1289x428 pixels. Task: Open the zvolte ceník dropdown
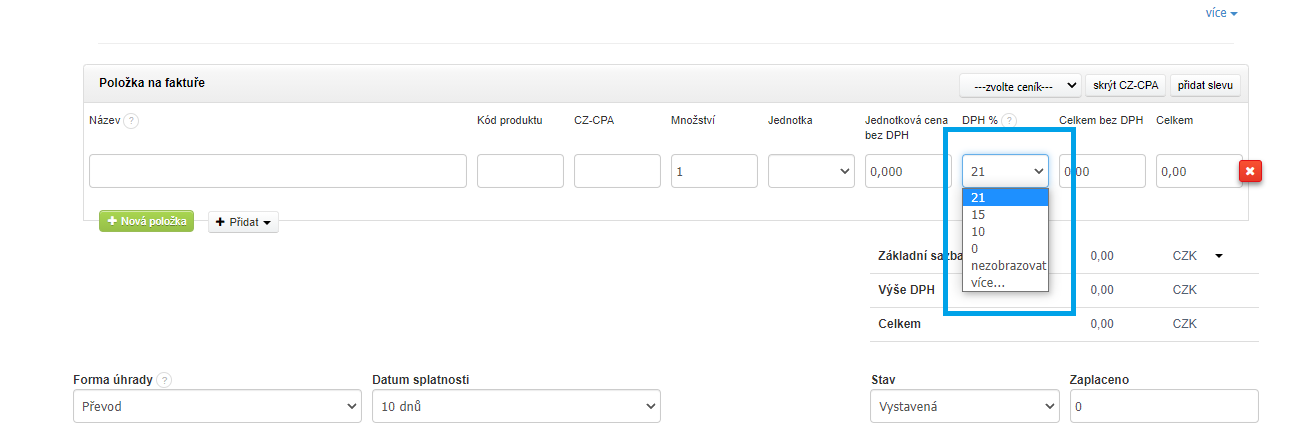click(1020, 86)
